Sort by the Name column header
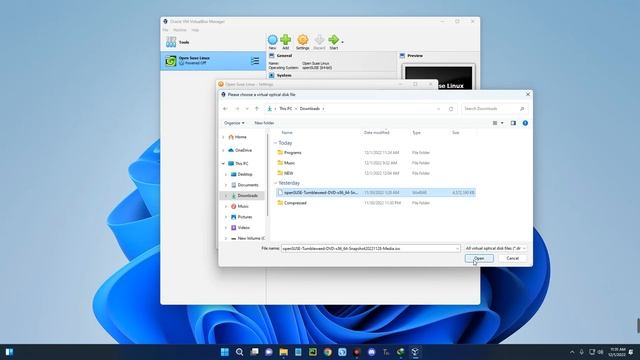This screenshot has height=360, width=640. 287,133
